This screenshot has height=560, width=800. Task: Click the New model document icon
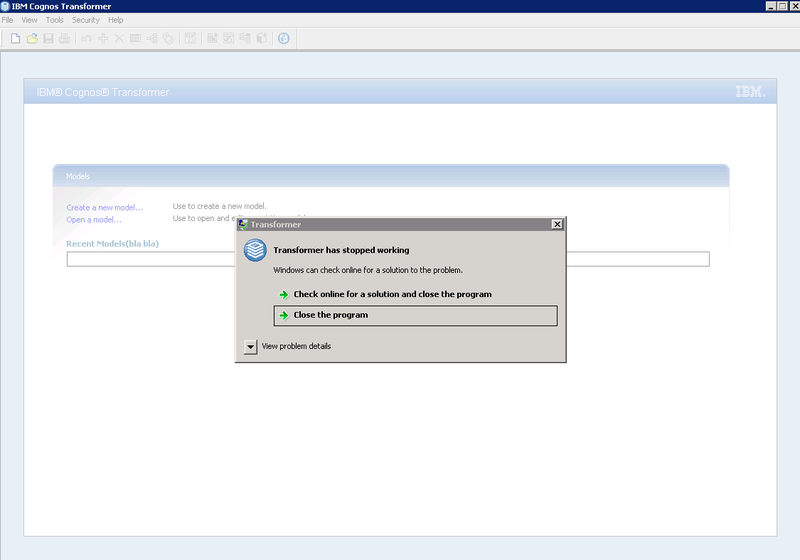[x=15, y=39]
